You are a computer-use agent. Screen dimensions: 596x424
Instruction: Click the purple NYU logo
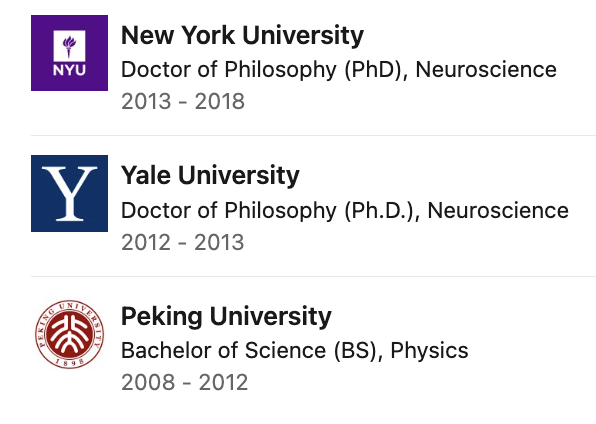click(x=70, y=53)
